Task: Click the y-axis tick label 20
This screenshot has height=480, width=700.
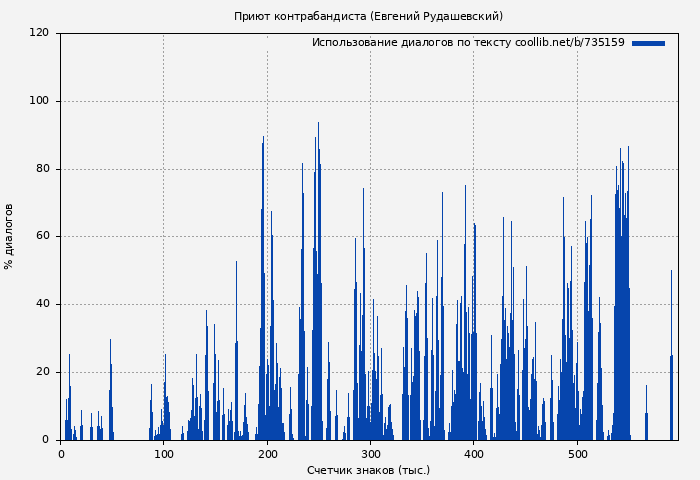Action: (42, 372)
